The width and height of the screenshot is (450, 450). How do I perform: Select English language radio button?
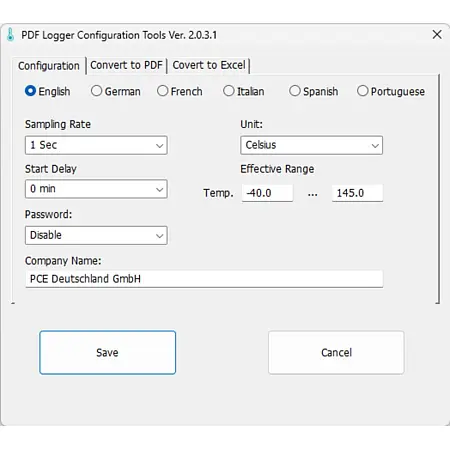pos(48,91)
